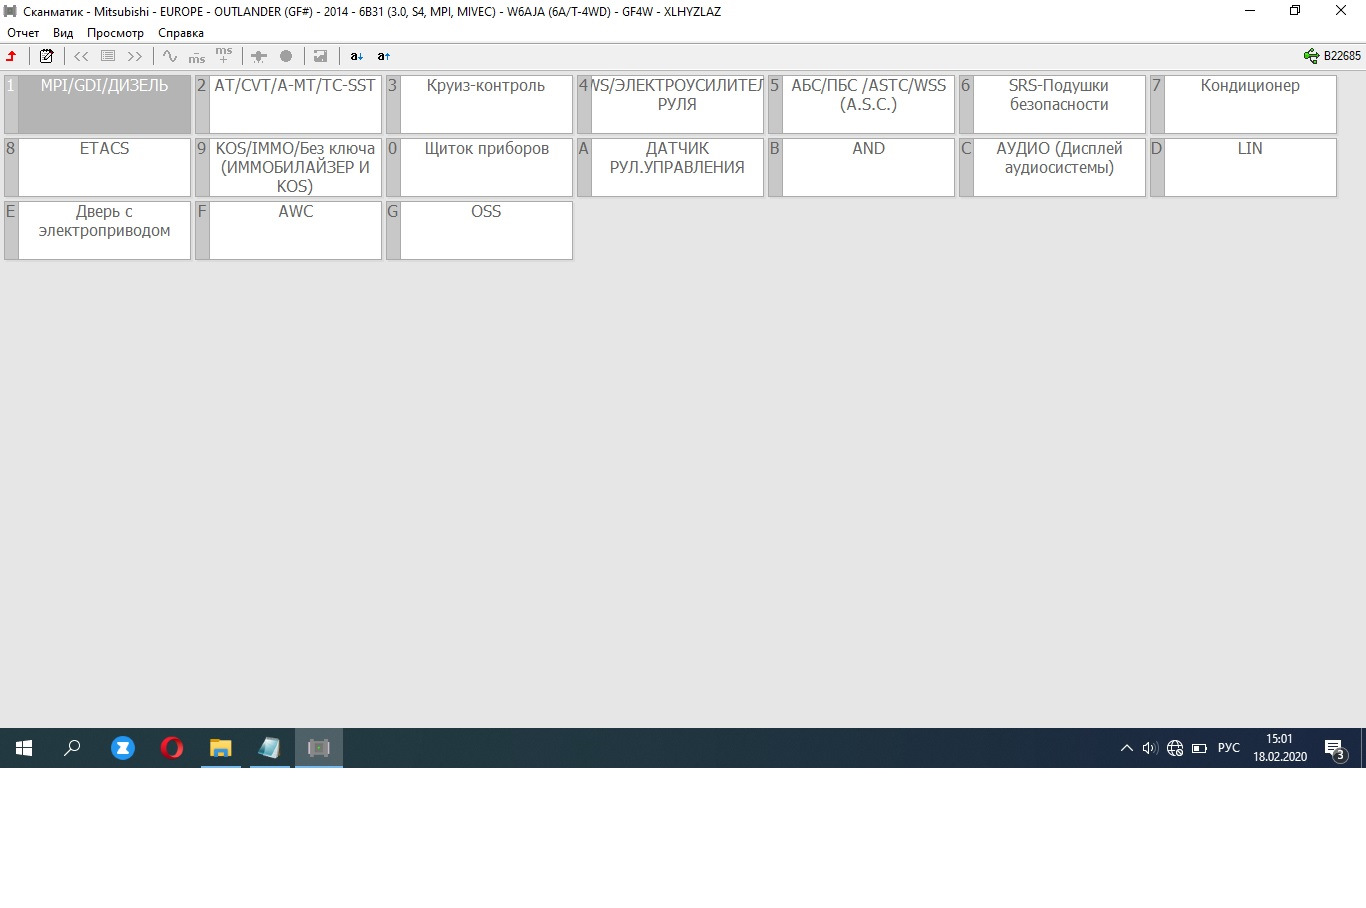1366x908 pixels.
Task: Open the notepad-like app in taskbar
Action: (270, 748)
